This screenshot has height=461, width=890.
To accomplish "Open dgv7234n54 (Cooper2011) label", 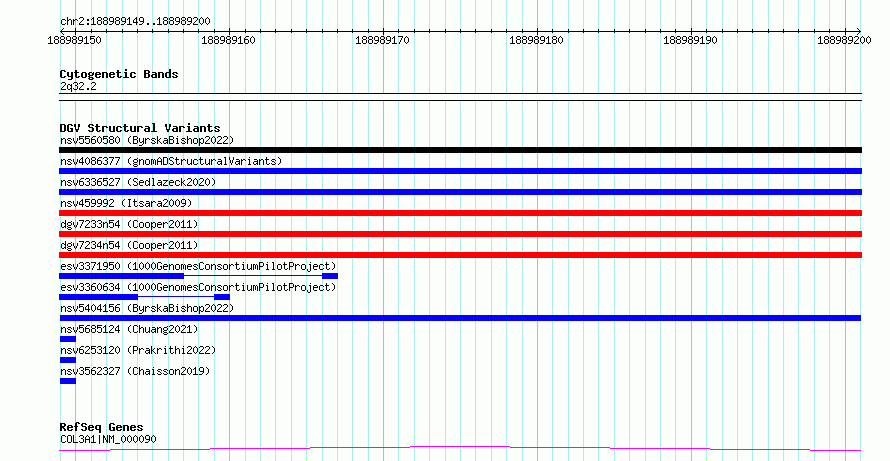I will (x=129, y=245).
